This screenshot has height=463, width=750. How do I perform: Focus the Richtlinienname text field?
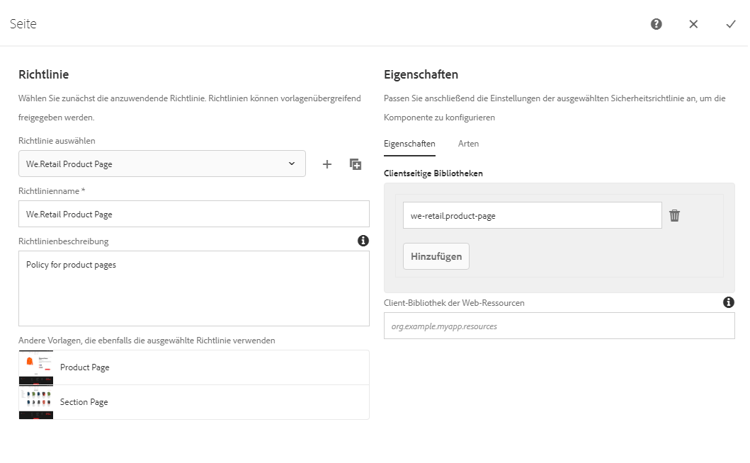193,214
